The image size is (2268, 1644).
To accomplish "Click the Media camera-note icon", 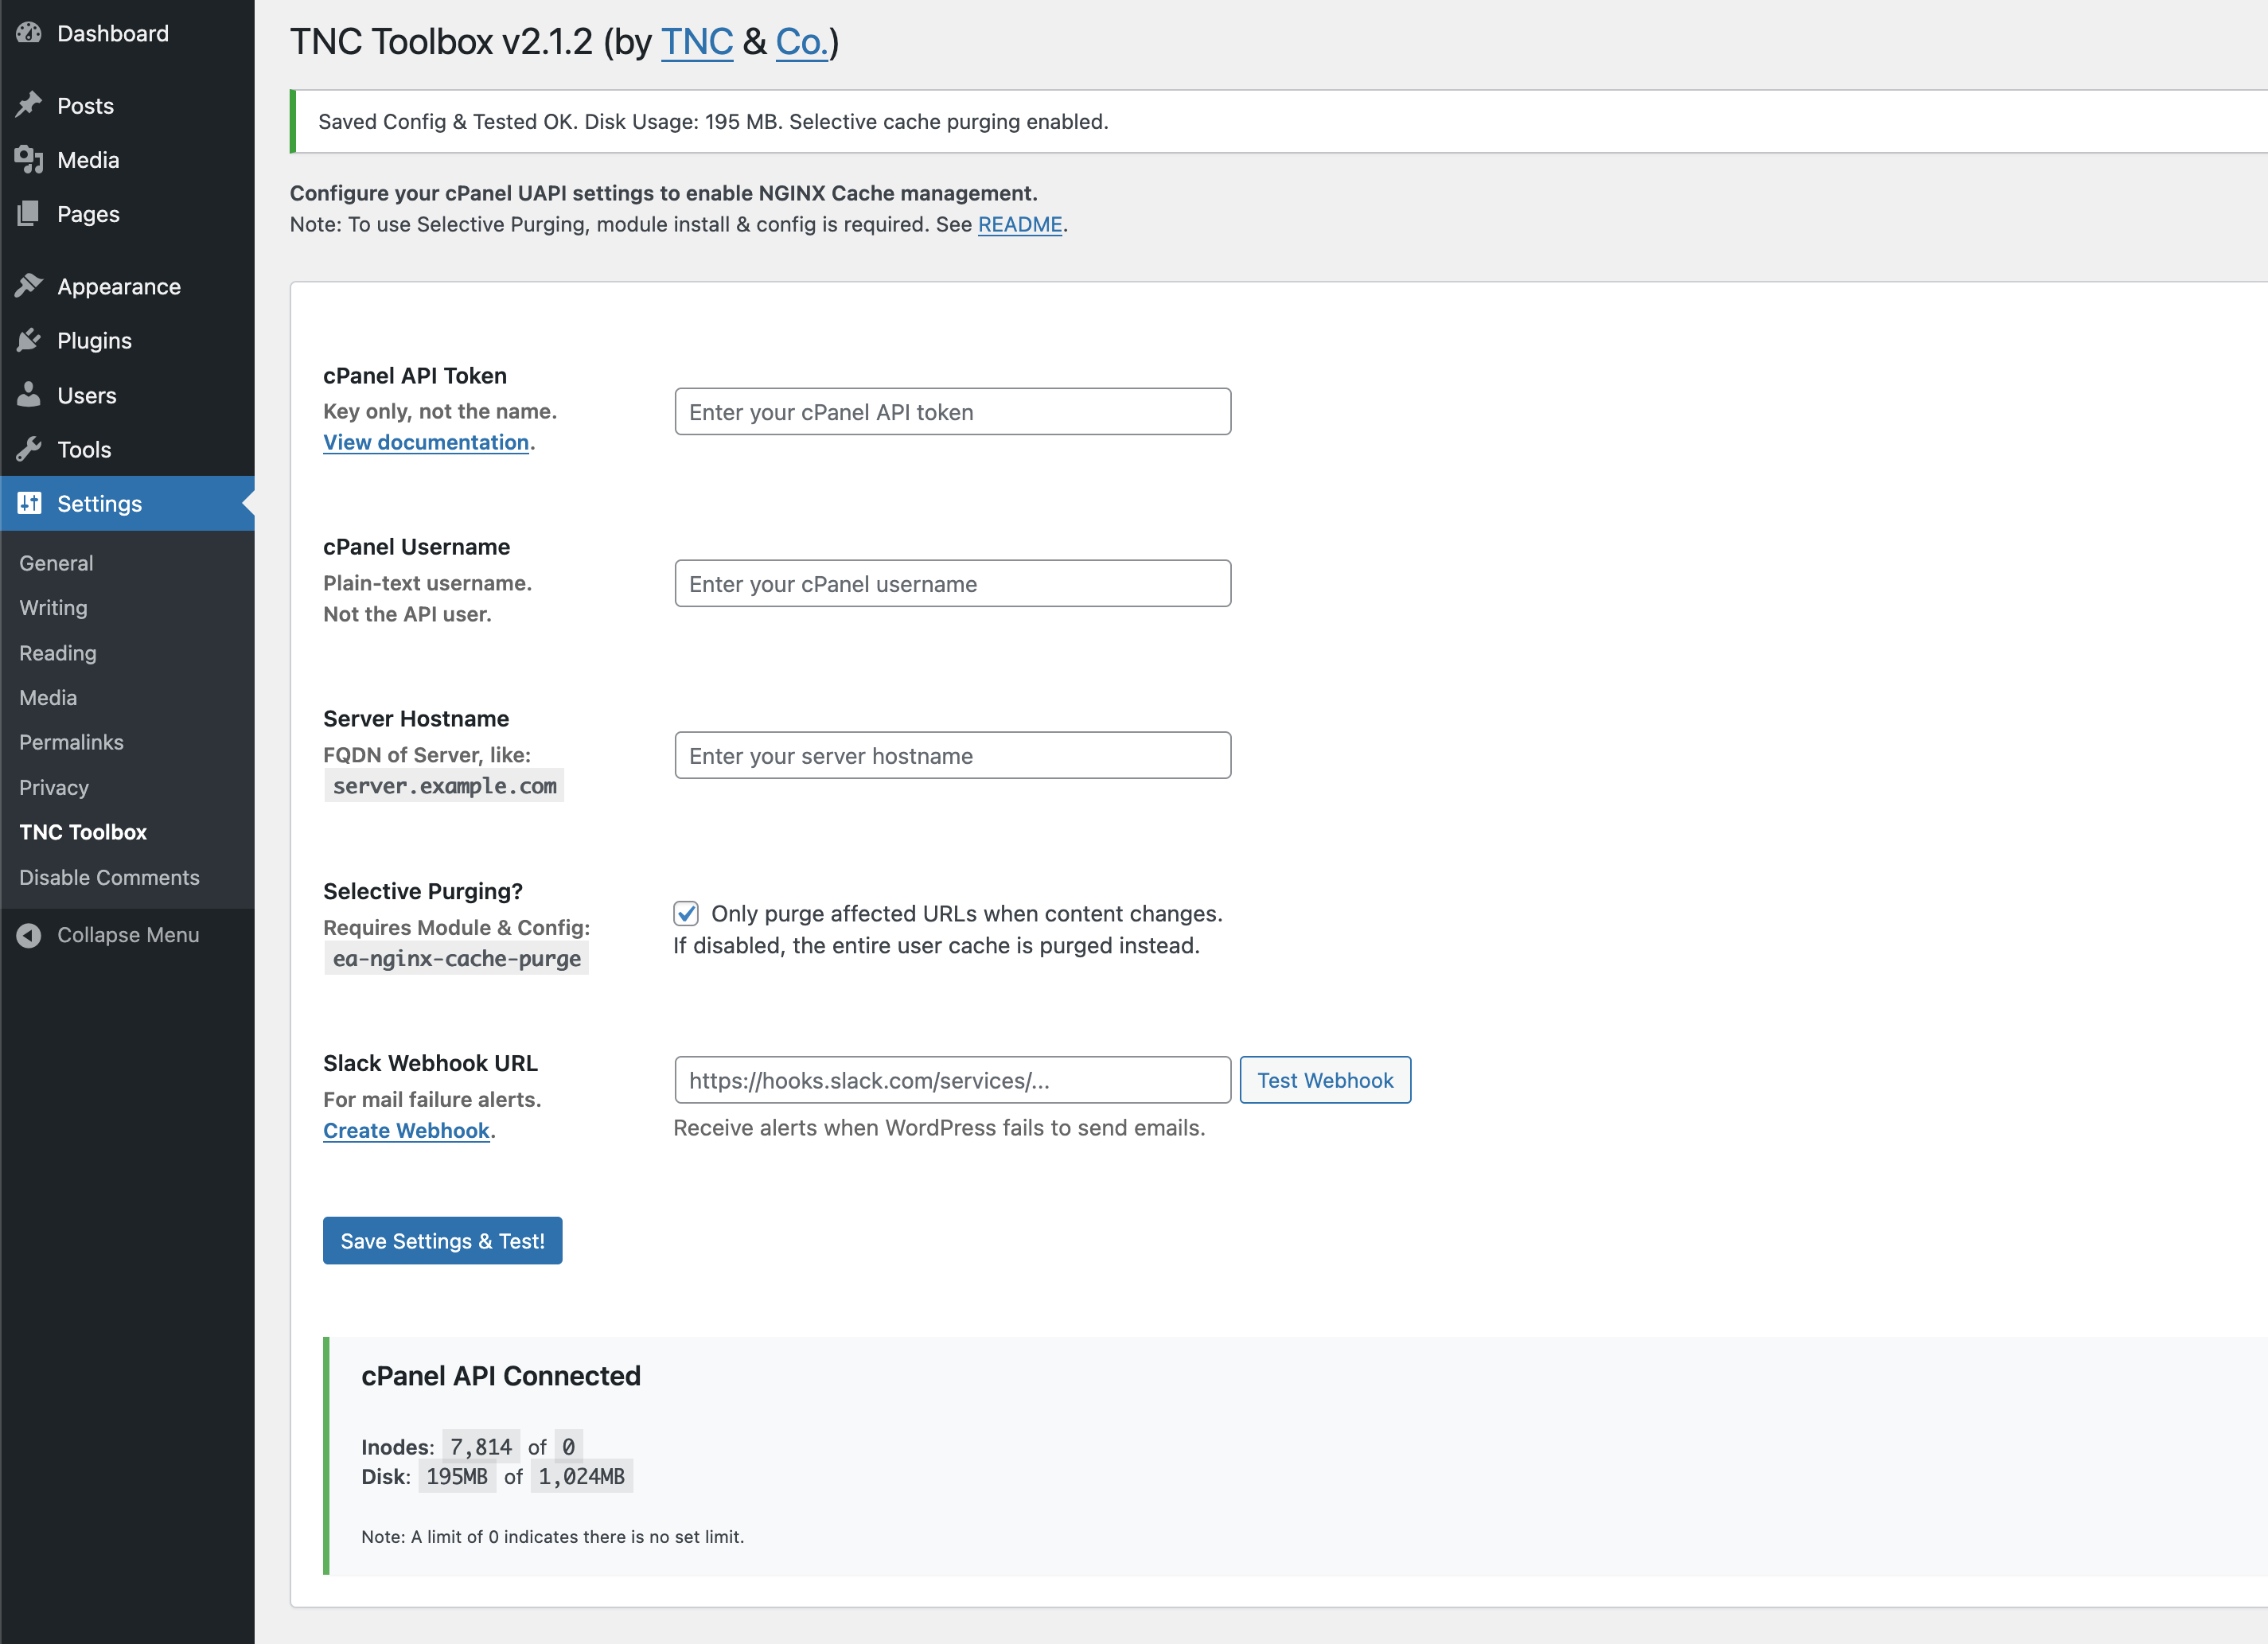I will coord(29,159).
